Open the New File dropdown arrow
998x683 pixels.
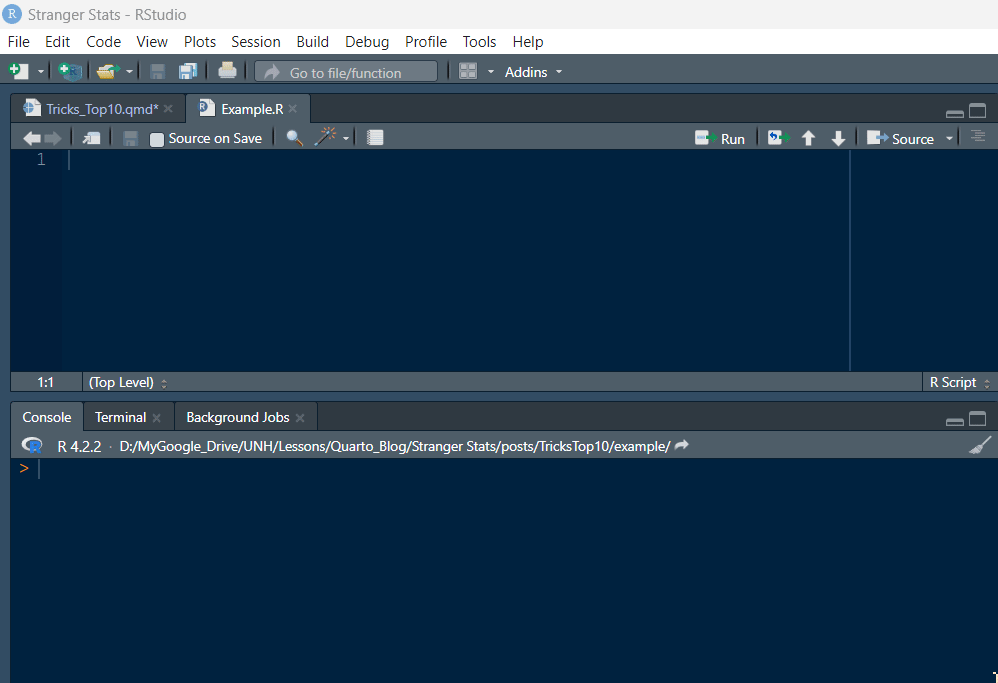(41, 72)
